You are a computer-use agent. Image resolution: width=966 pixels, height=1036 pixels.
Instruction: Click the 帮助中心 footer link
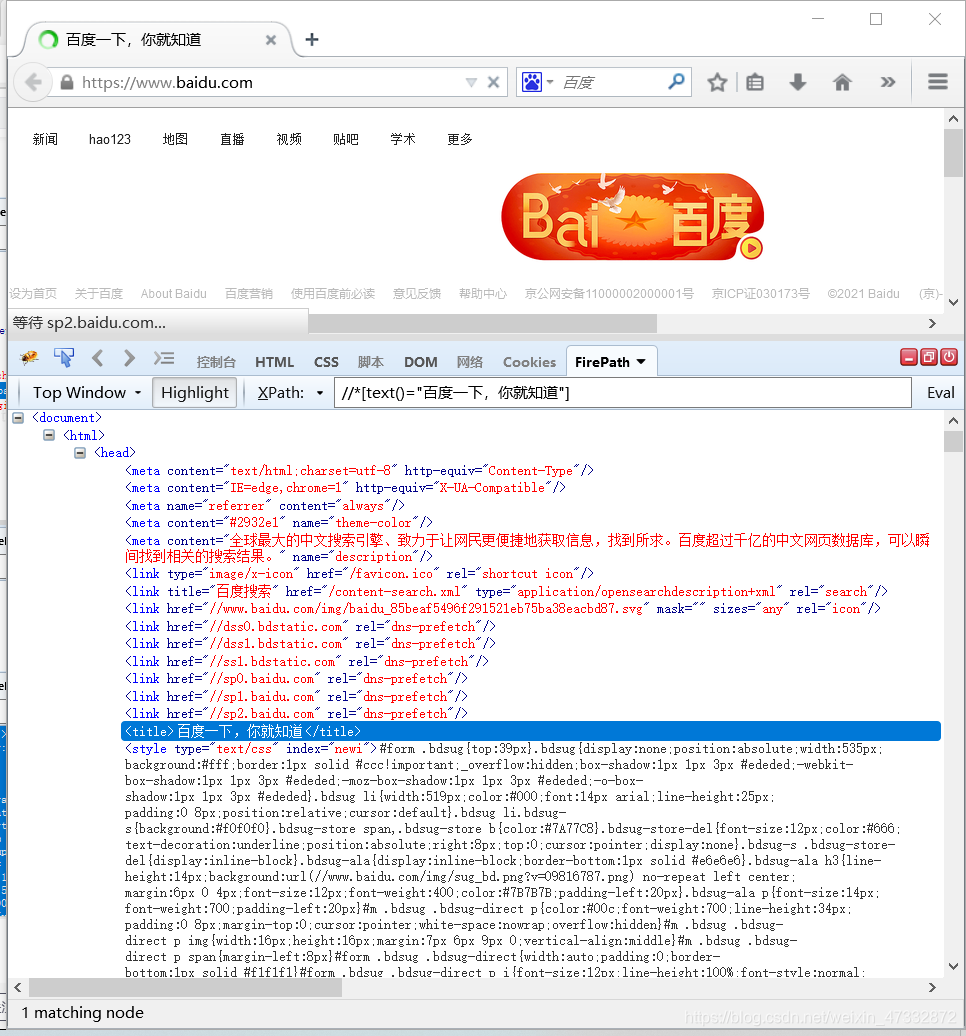pyautogui.click(x=483, y=294)
